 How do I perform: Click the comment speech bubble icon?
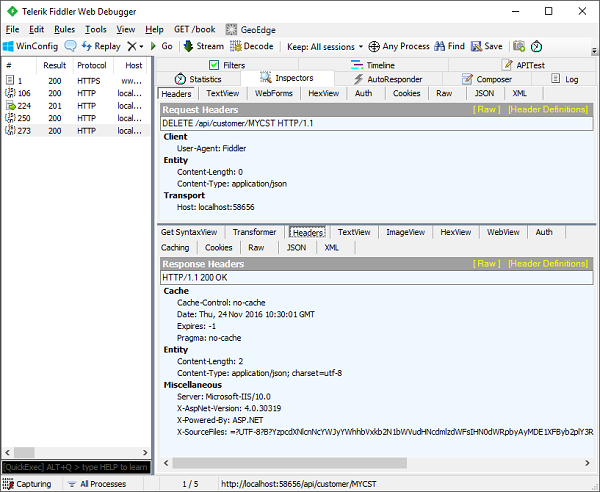point(70,46)
